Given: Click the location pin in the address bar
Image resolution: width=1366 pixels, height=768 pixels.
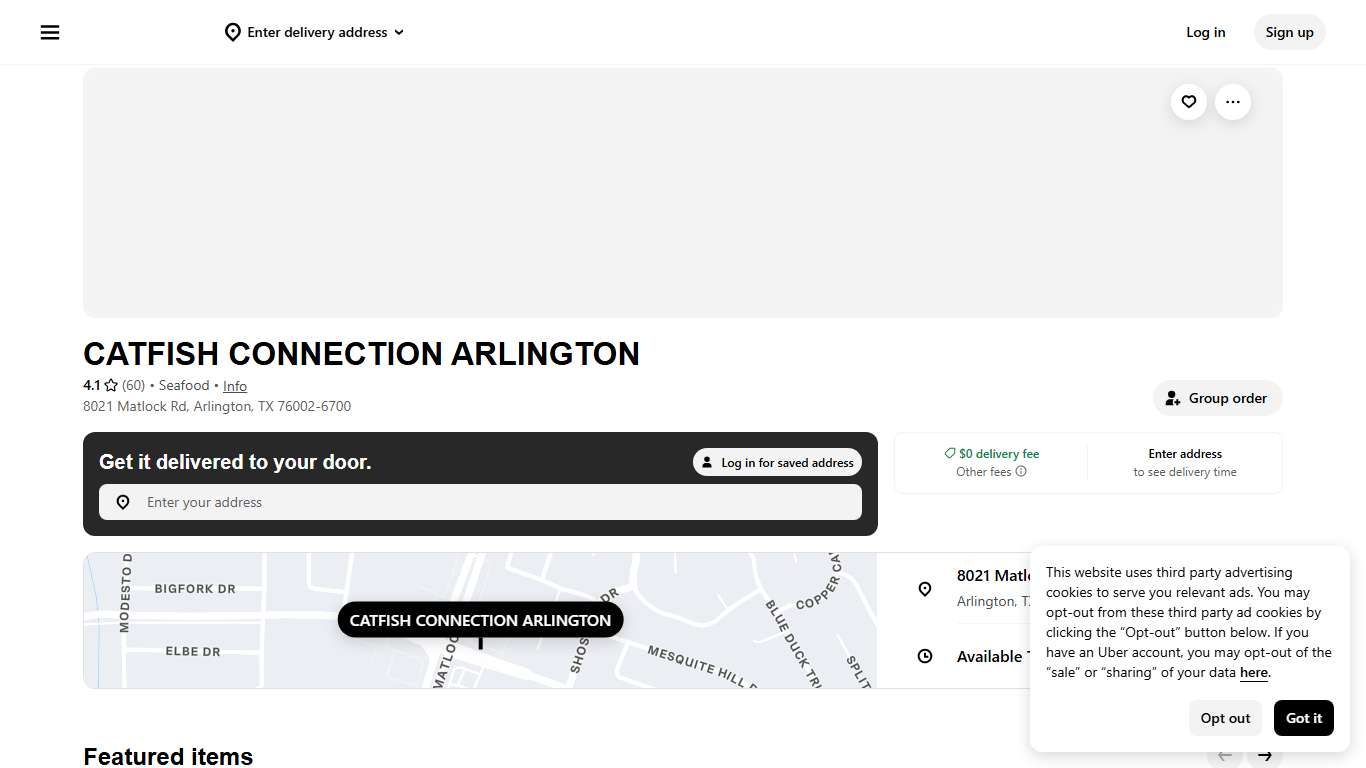Looking at the screenshot, I should click(x=122, y=501).
